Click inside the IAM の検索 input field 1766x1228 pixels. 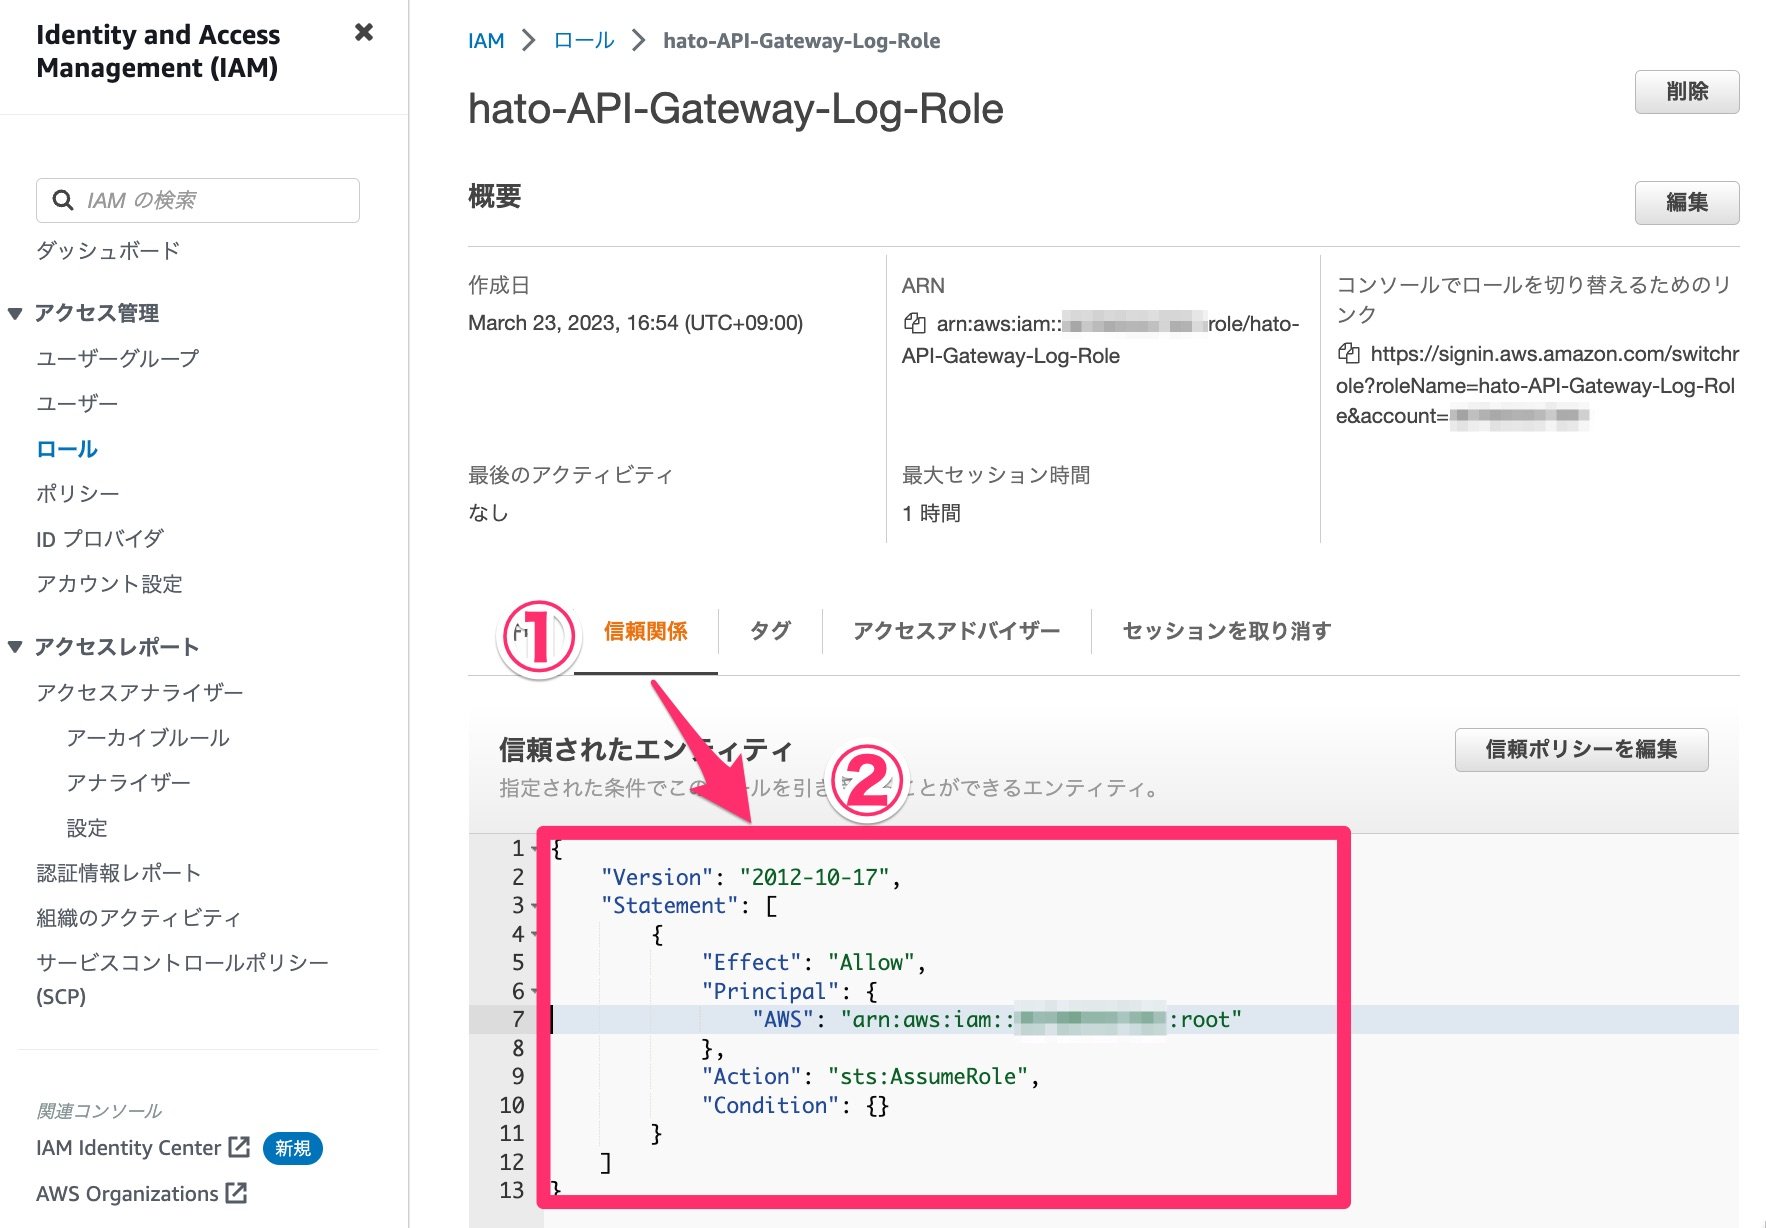[200, 200]
